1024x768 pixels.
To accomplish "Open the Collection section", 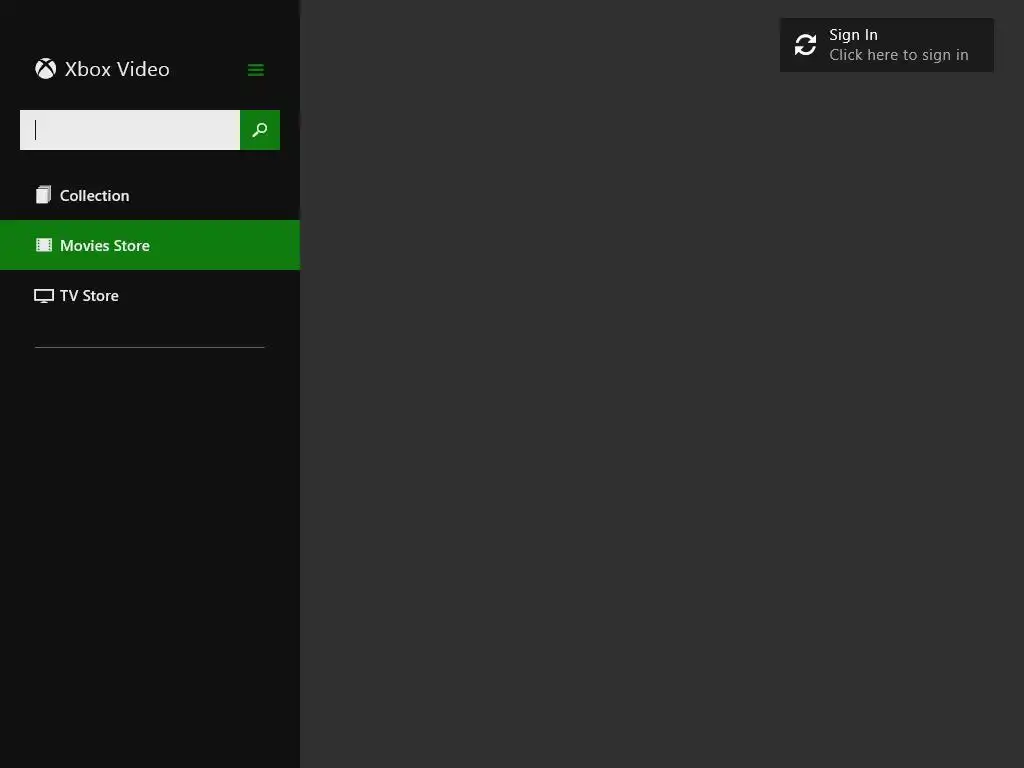I will point(150,195).
